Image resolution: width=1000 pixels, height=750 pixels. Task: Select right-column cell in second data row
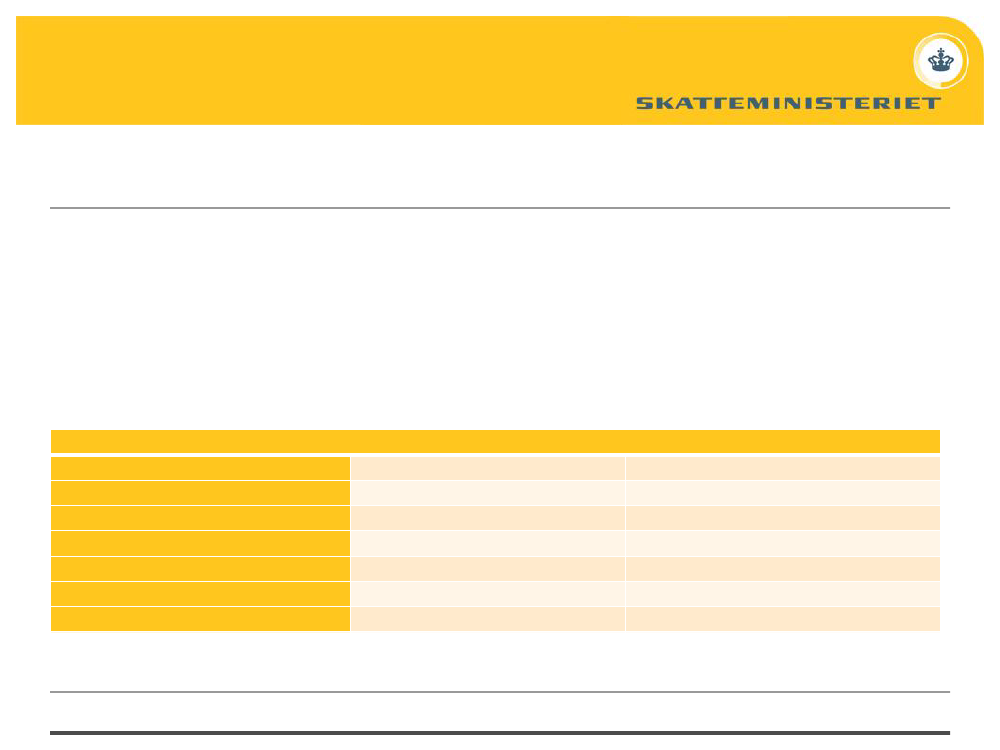pyautogui.click(x=783, y=493)
